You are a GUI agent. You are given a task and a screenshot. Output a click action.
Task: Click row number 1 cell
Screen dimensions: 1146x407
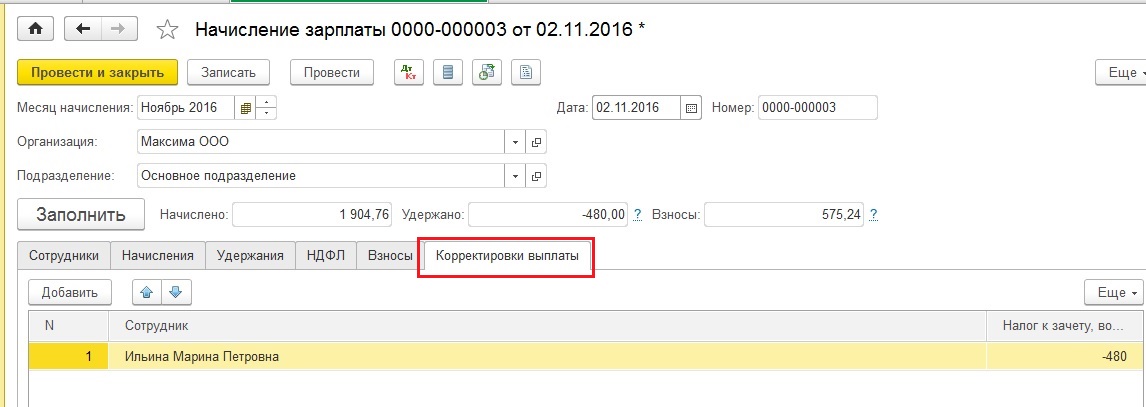(69, 357)
